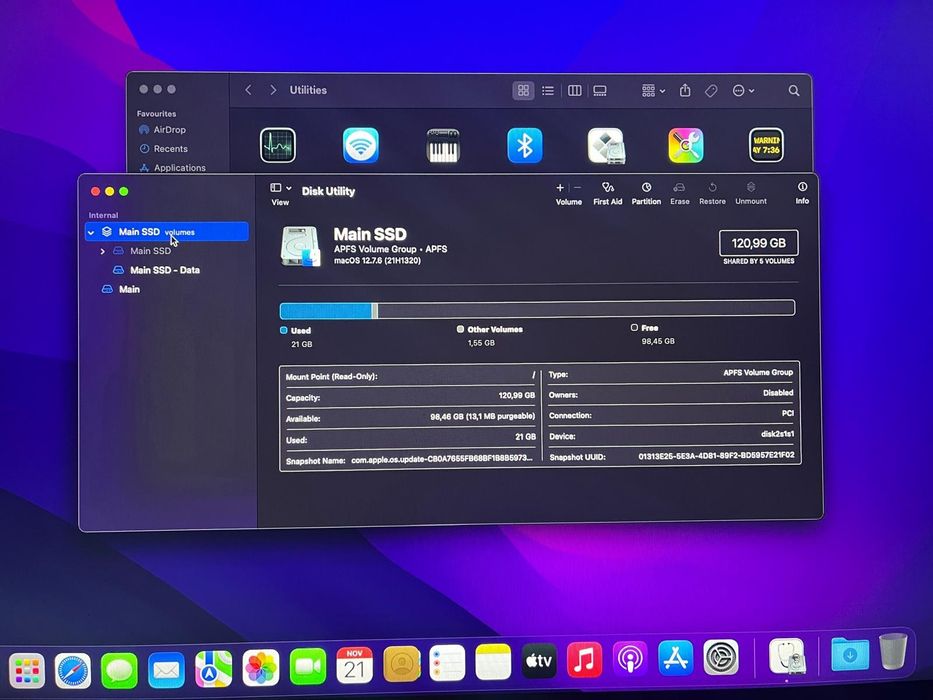Open Notes from the Dock
This screenshot has width=933, height=700.
[x=493, y=662]
